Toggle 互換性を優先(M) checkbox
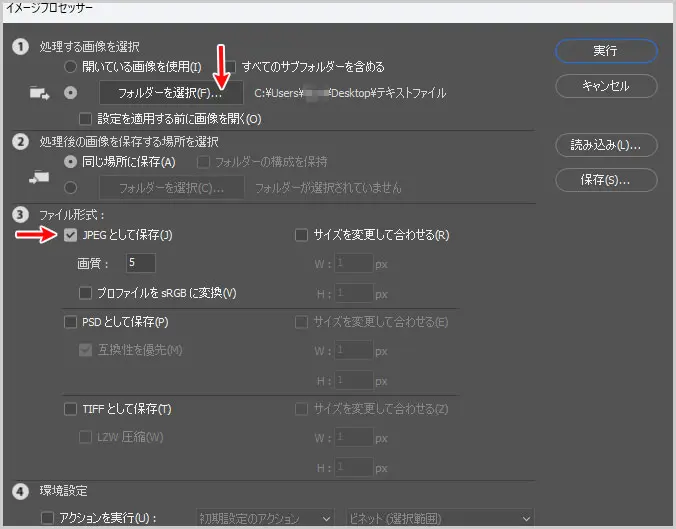The height and width of the screenshot is (529, 676). (85, 350)
